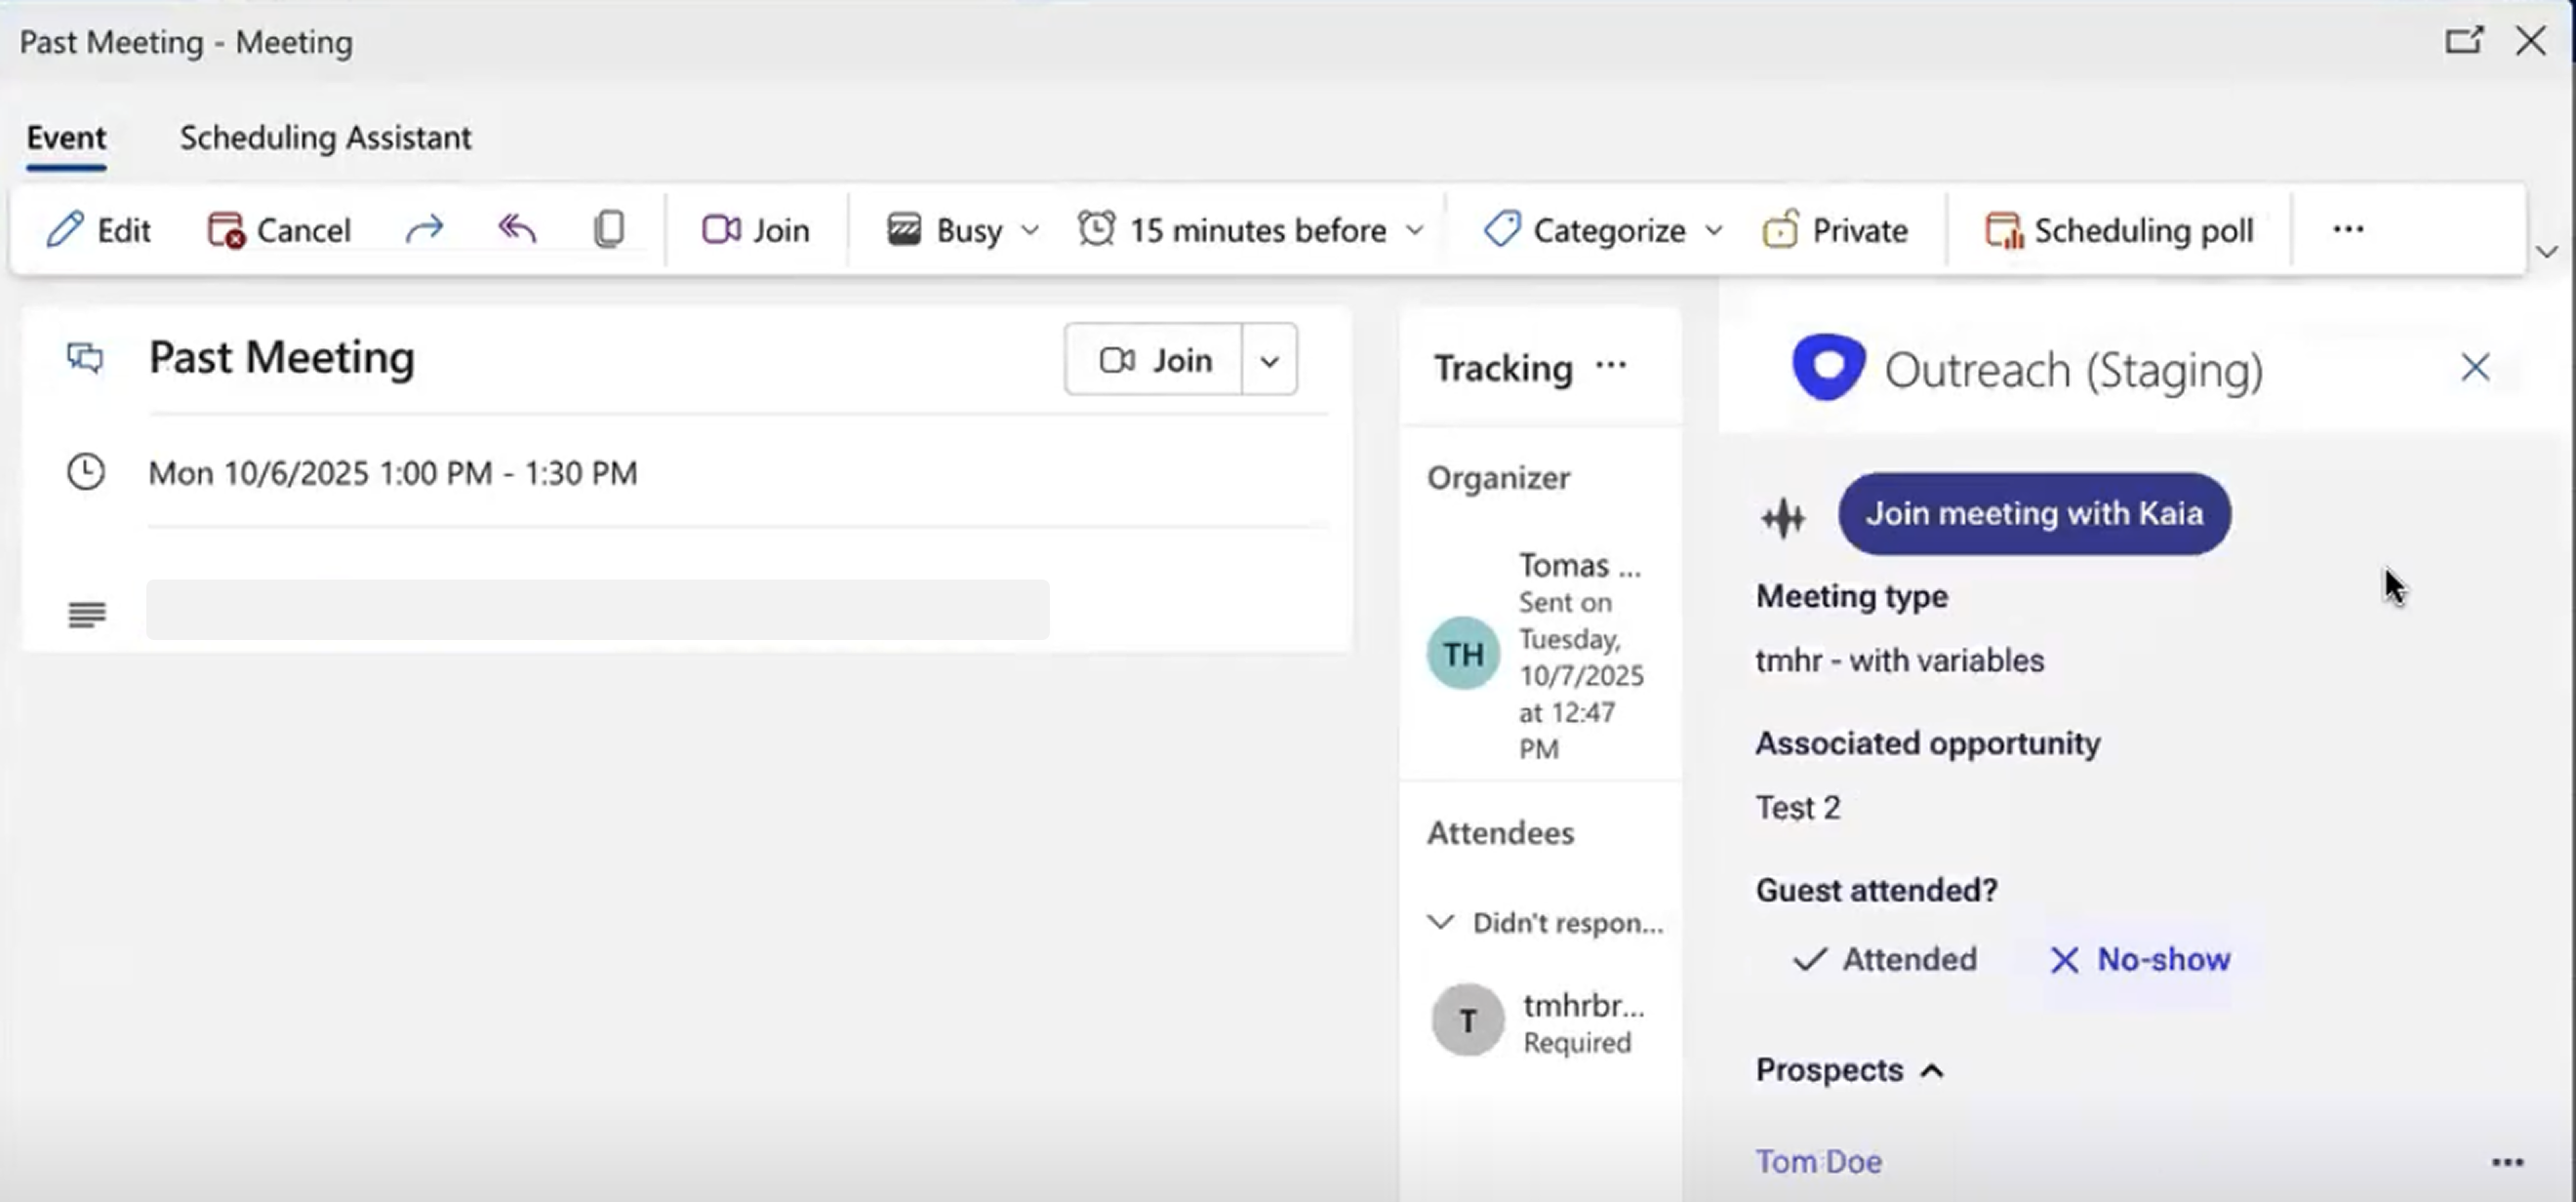Screen dimensions: 2576x1202
Task: Toggle the Private lock option
Action: pos(1835,230)
